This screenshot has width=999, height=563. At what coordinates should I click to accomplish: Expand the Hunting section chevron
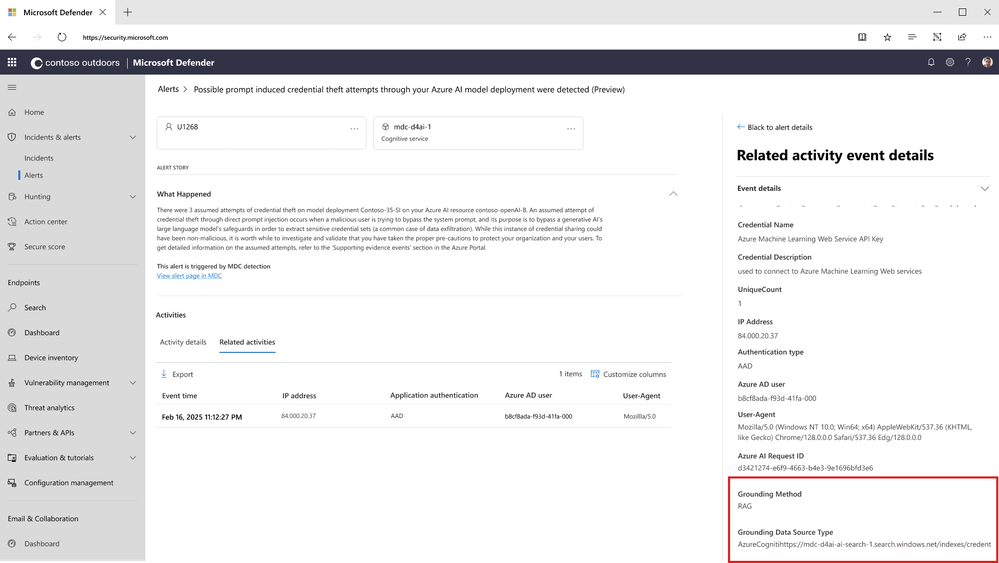pyautogui.click(x=133, y=197)
